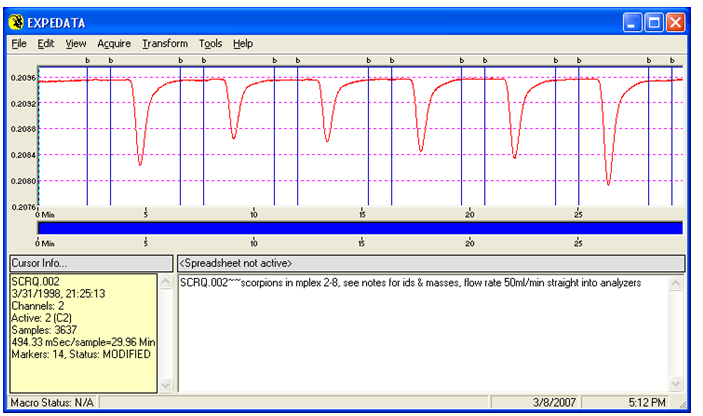This screenshot has height=416, width=703.
Task: Click up arrow of yellow info panel scrollbar
Action: (164, 284)
